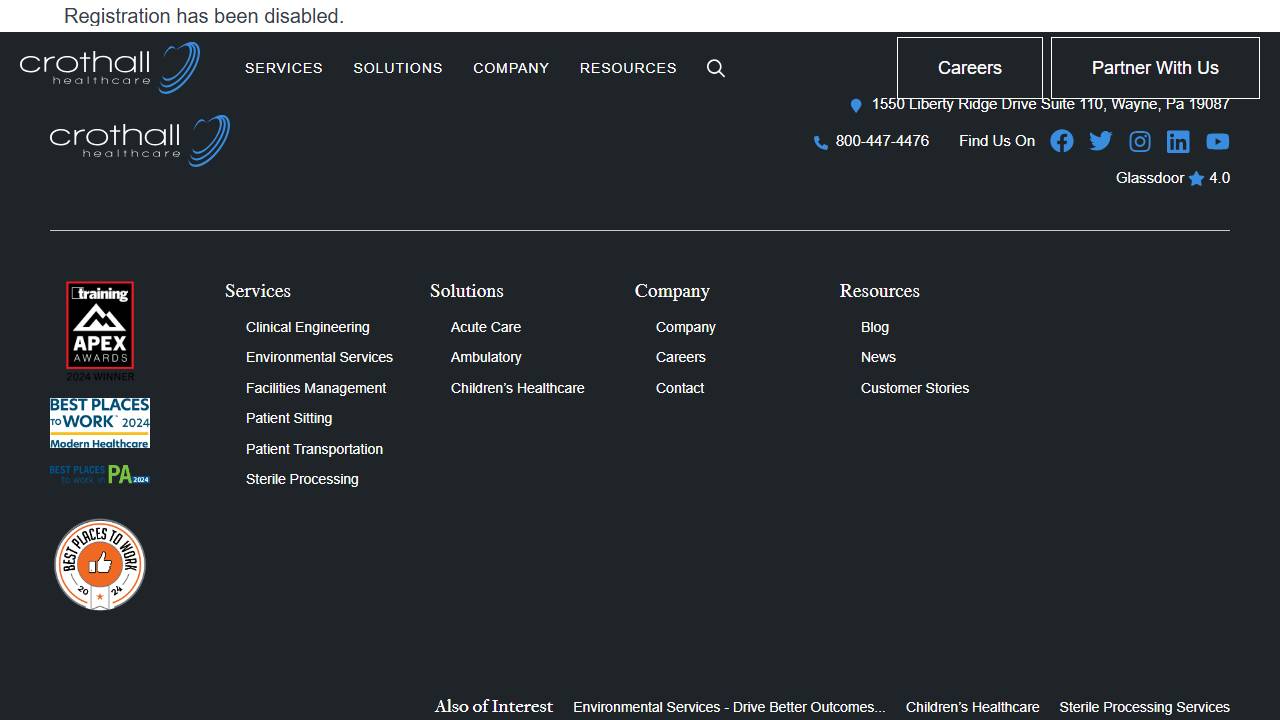Click the Careers button
The image size is (1280, 720).
click(x=969, y=68)
